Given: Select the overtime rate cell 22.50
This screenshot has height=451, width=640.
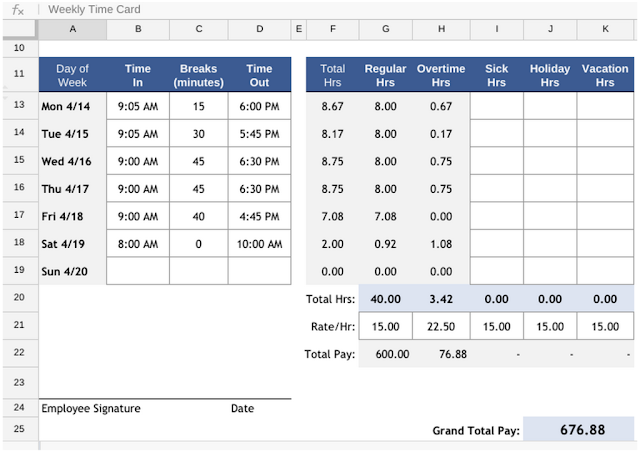Looking at the screenshot, I should pos(441,326).
